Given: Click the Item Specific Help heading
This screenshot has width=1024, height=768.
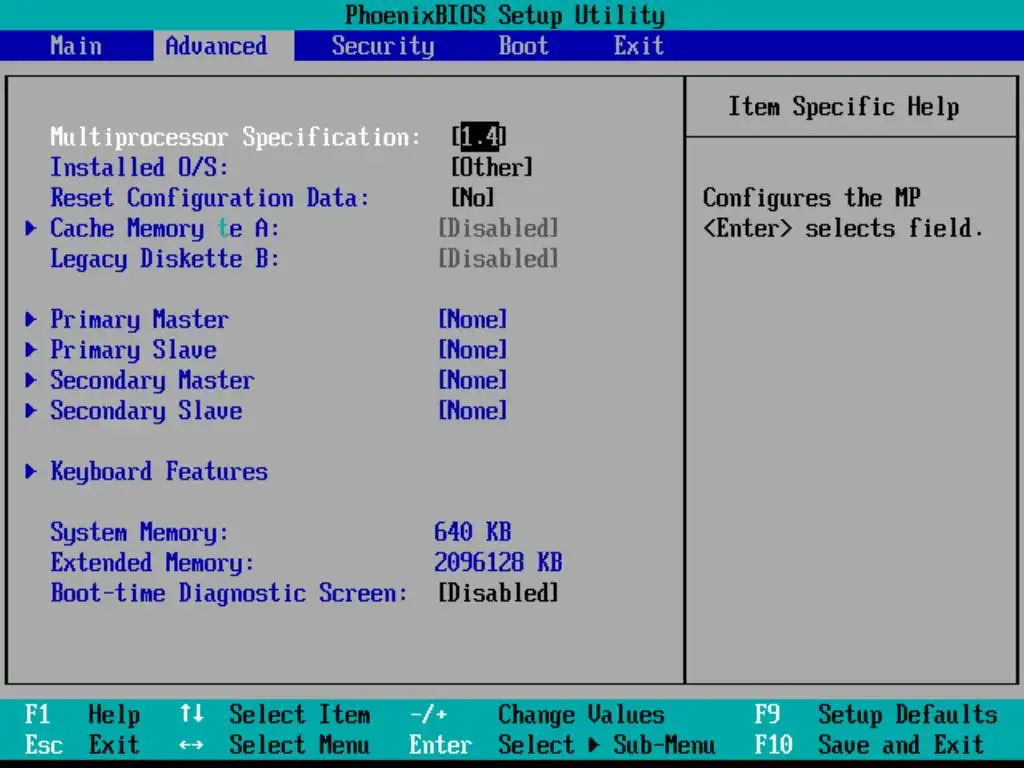Looking at the screenshot, I should coord(844,106).
